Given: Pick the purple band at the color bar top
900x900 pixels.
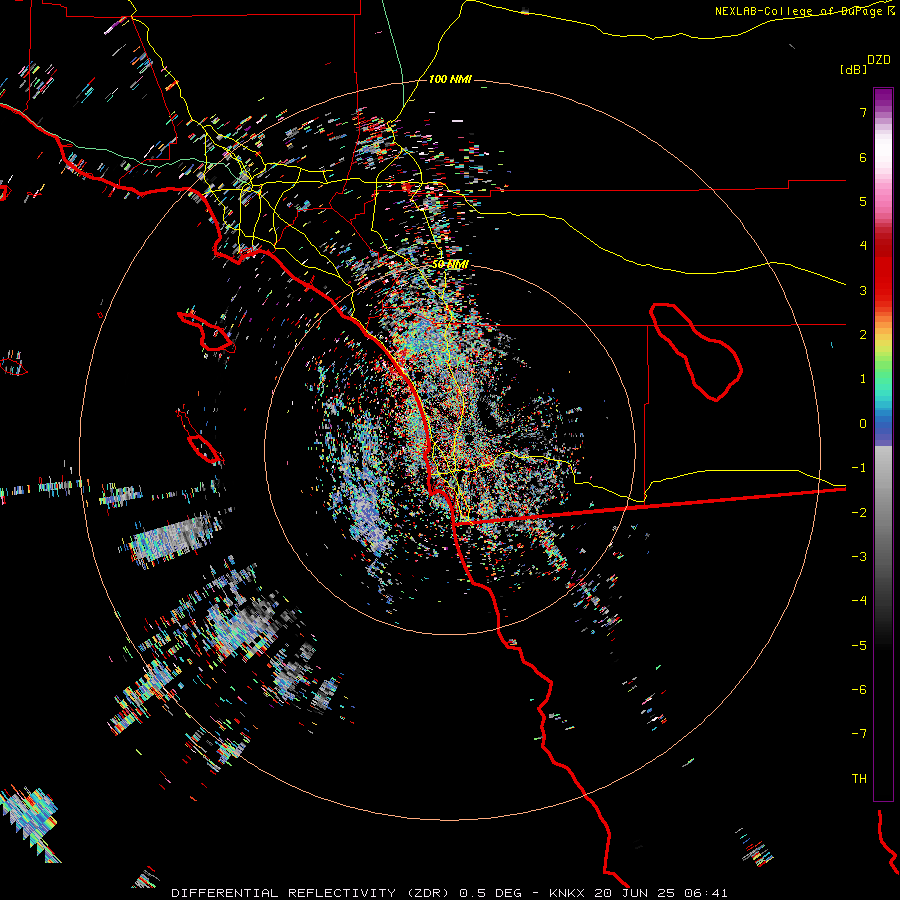Looking at the screenshot, I should tap(883, 98).
